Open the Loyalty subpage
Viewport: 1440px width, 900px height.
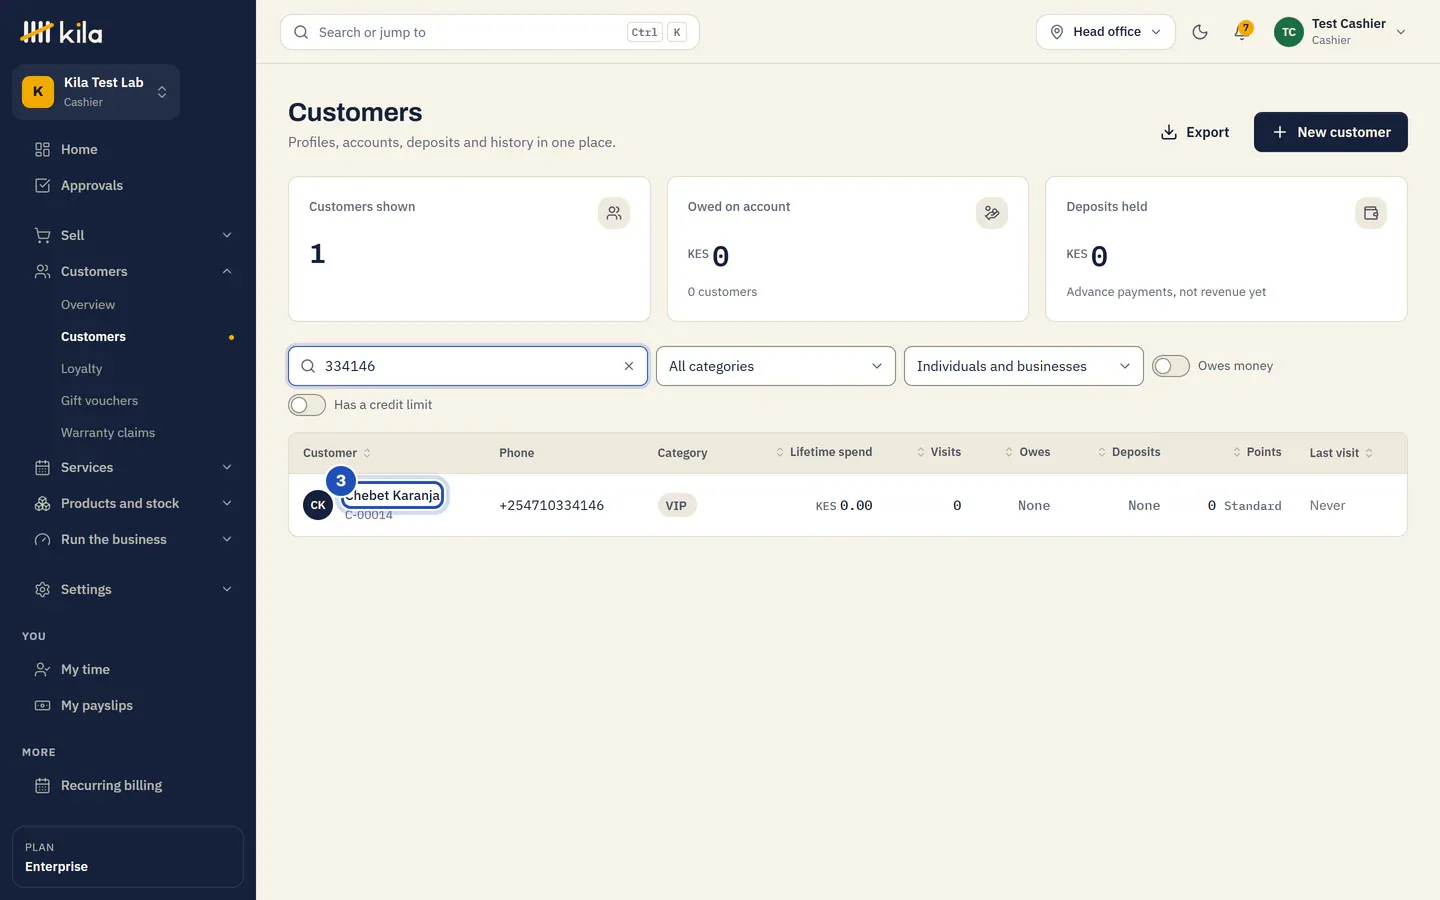82,369
